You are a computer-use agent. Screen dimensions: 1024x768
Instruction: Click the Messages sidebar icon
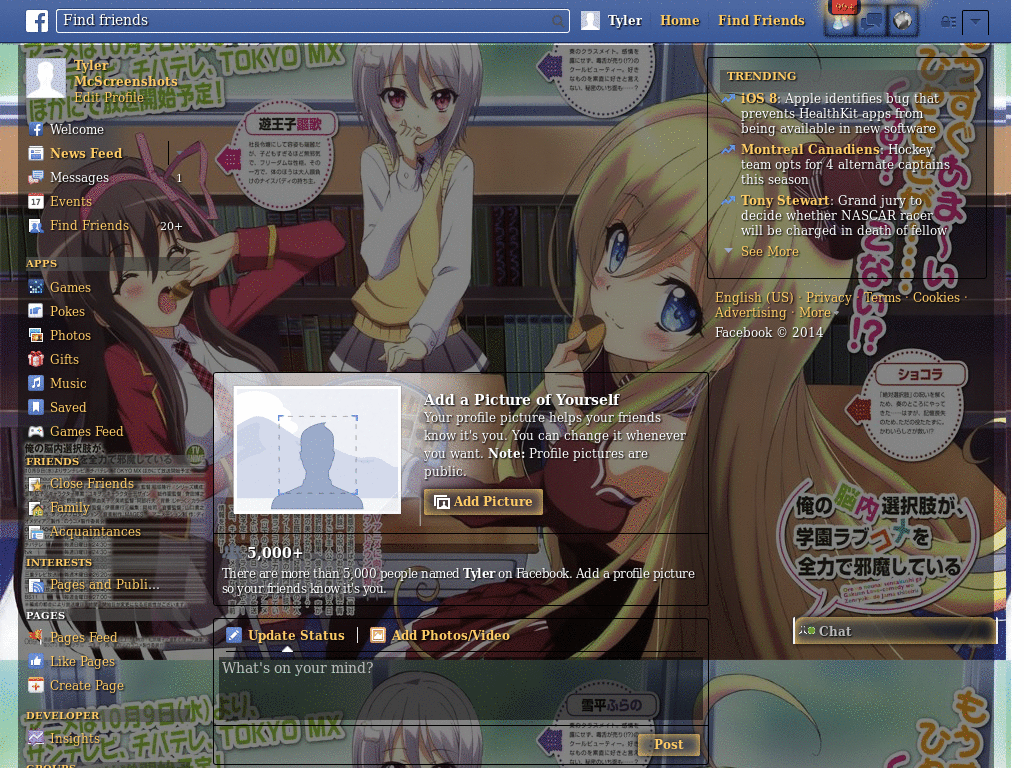pos(36,178)
